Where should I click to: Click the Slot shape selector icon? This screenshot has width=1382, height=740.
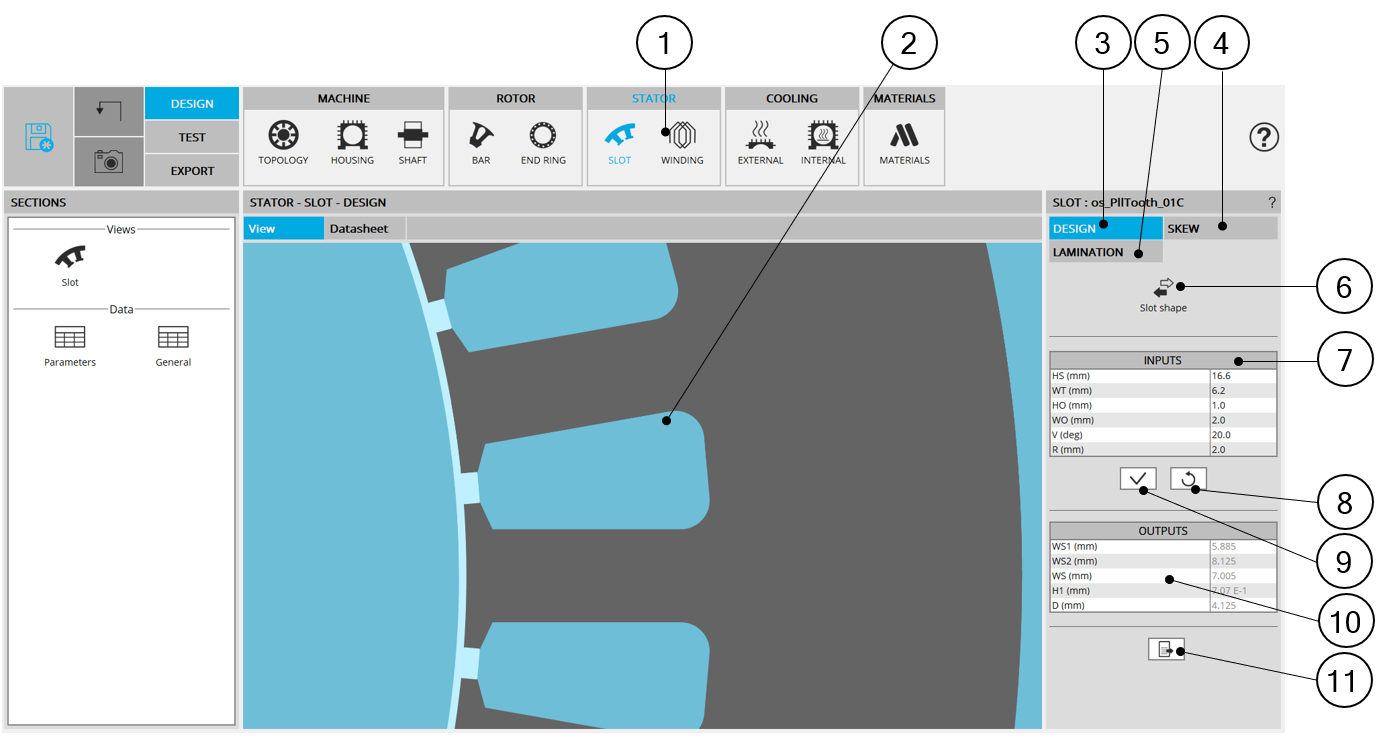pos(1163,289)
